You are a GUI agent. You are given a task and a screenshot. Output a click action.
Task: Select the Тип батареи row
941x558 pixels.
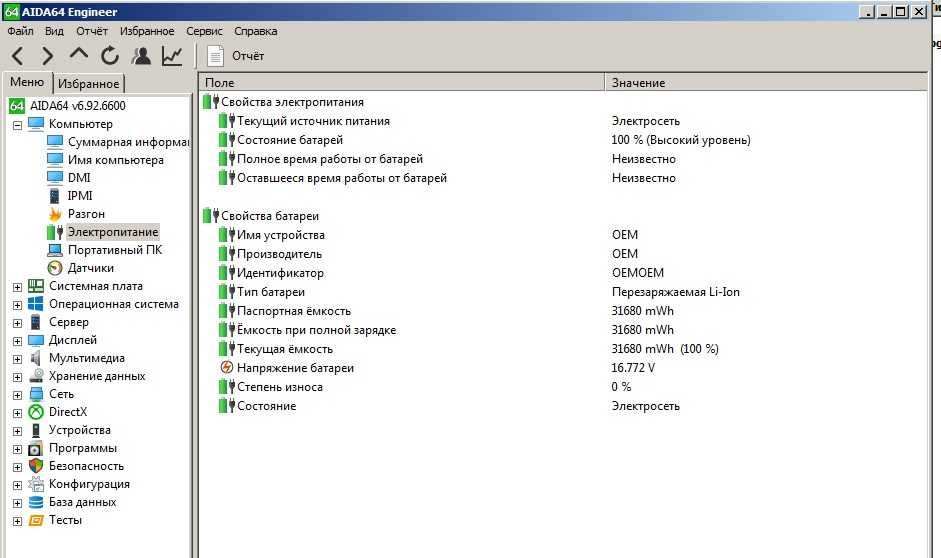point(564,292)
